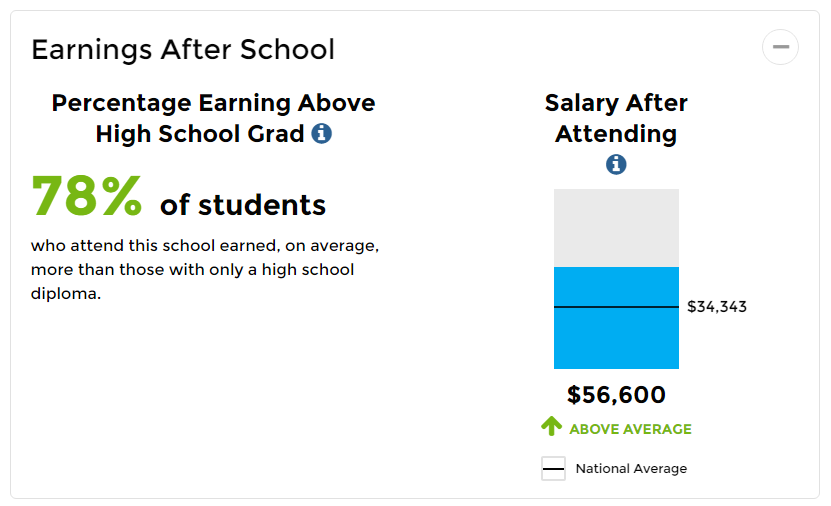Click the line 'who attend this school earned'
The height and width of the screenshot is (506, 831).
(205, 245)
